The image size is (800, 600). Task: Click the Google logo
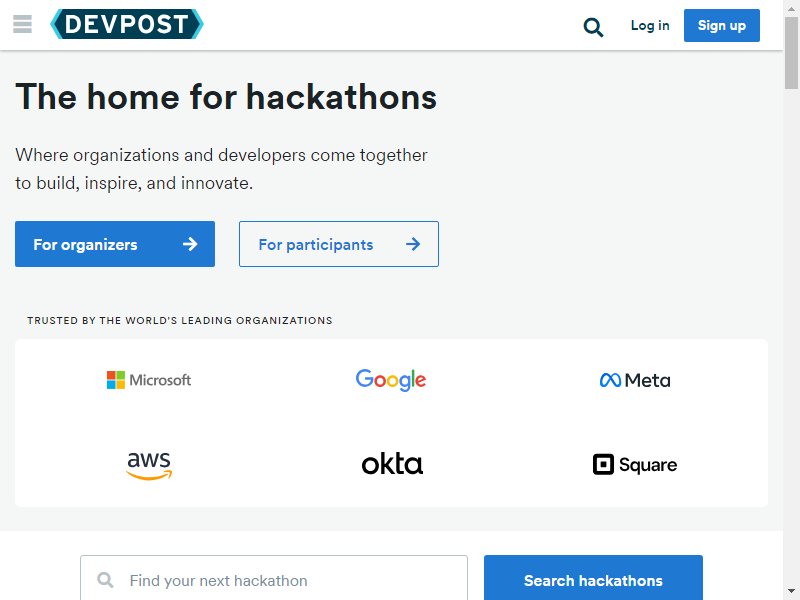point(391,380)
